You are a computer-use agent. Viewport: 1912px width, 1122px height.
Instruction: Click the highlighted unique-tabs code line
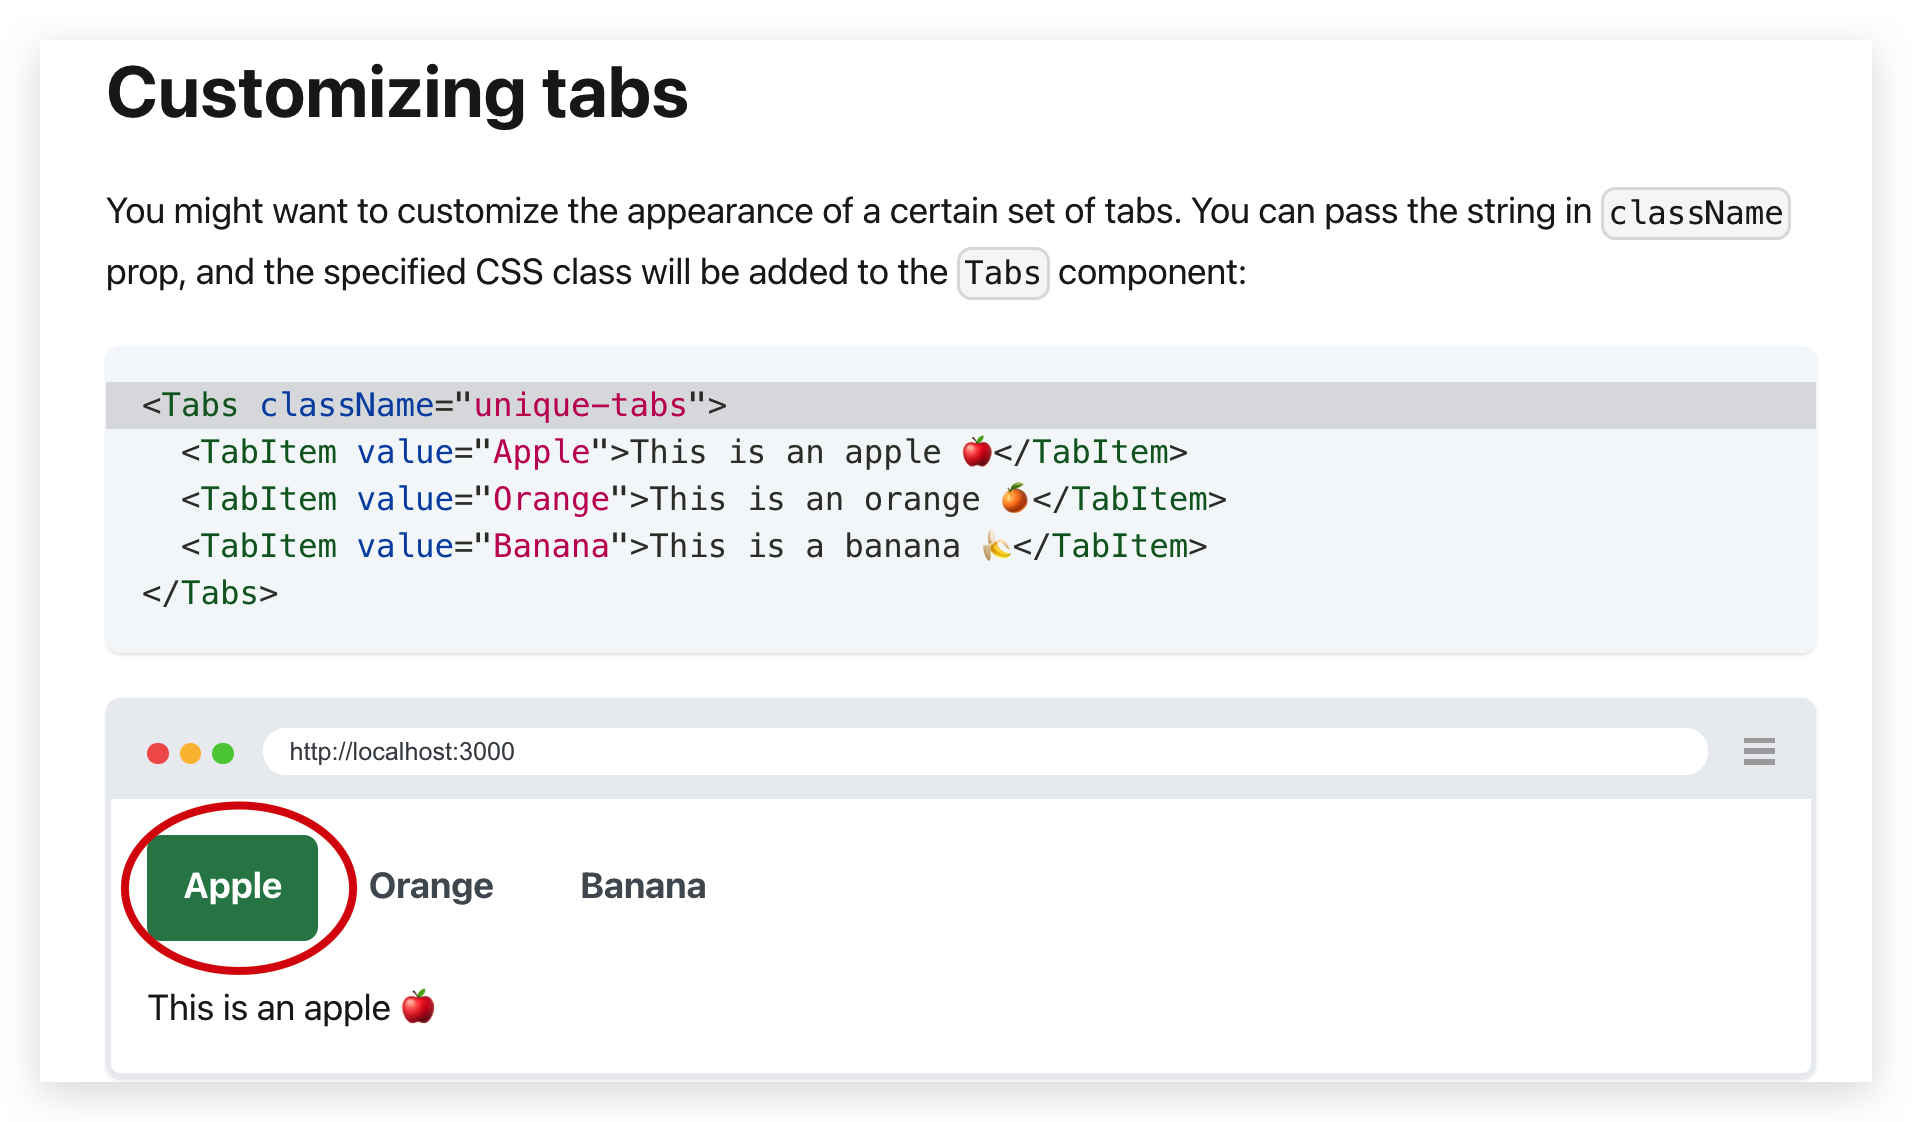pos(583,405)
